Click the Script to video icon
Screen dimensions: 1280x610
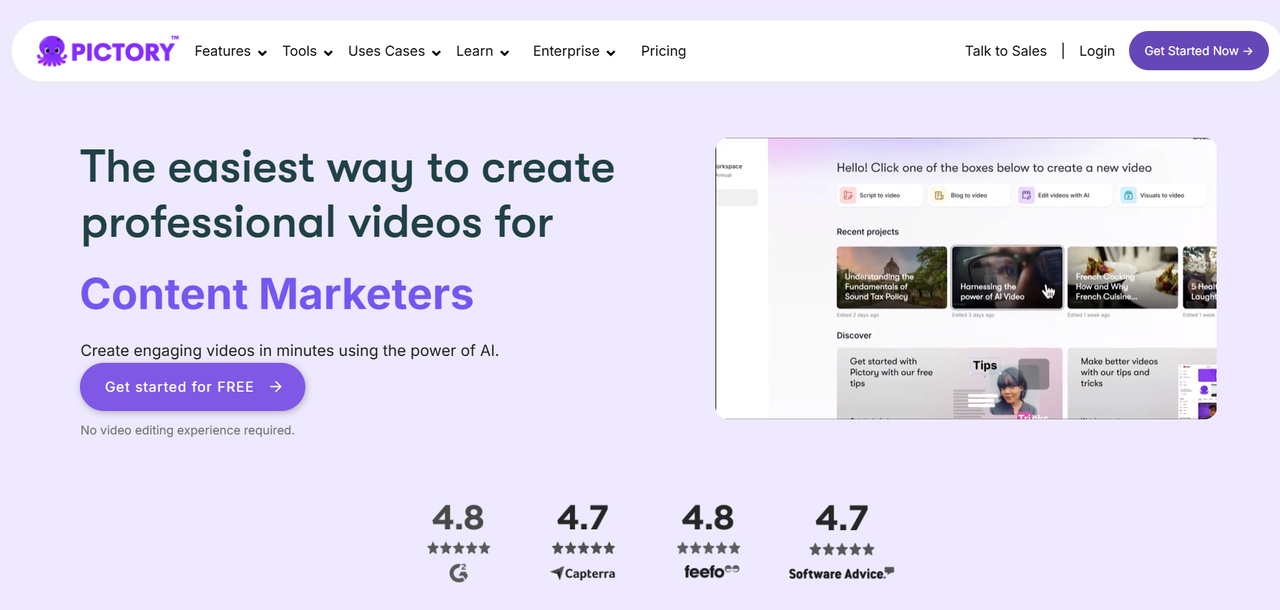[848, 196]
